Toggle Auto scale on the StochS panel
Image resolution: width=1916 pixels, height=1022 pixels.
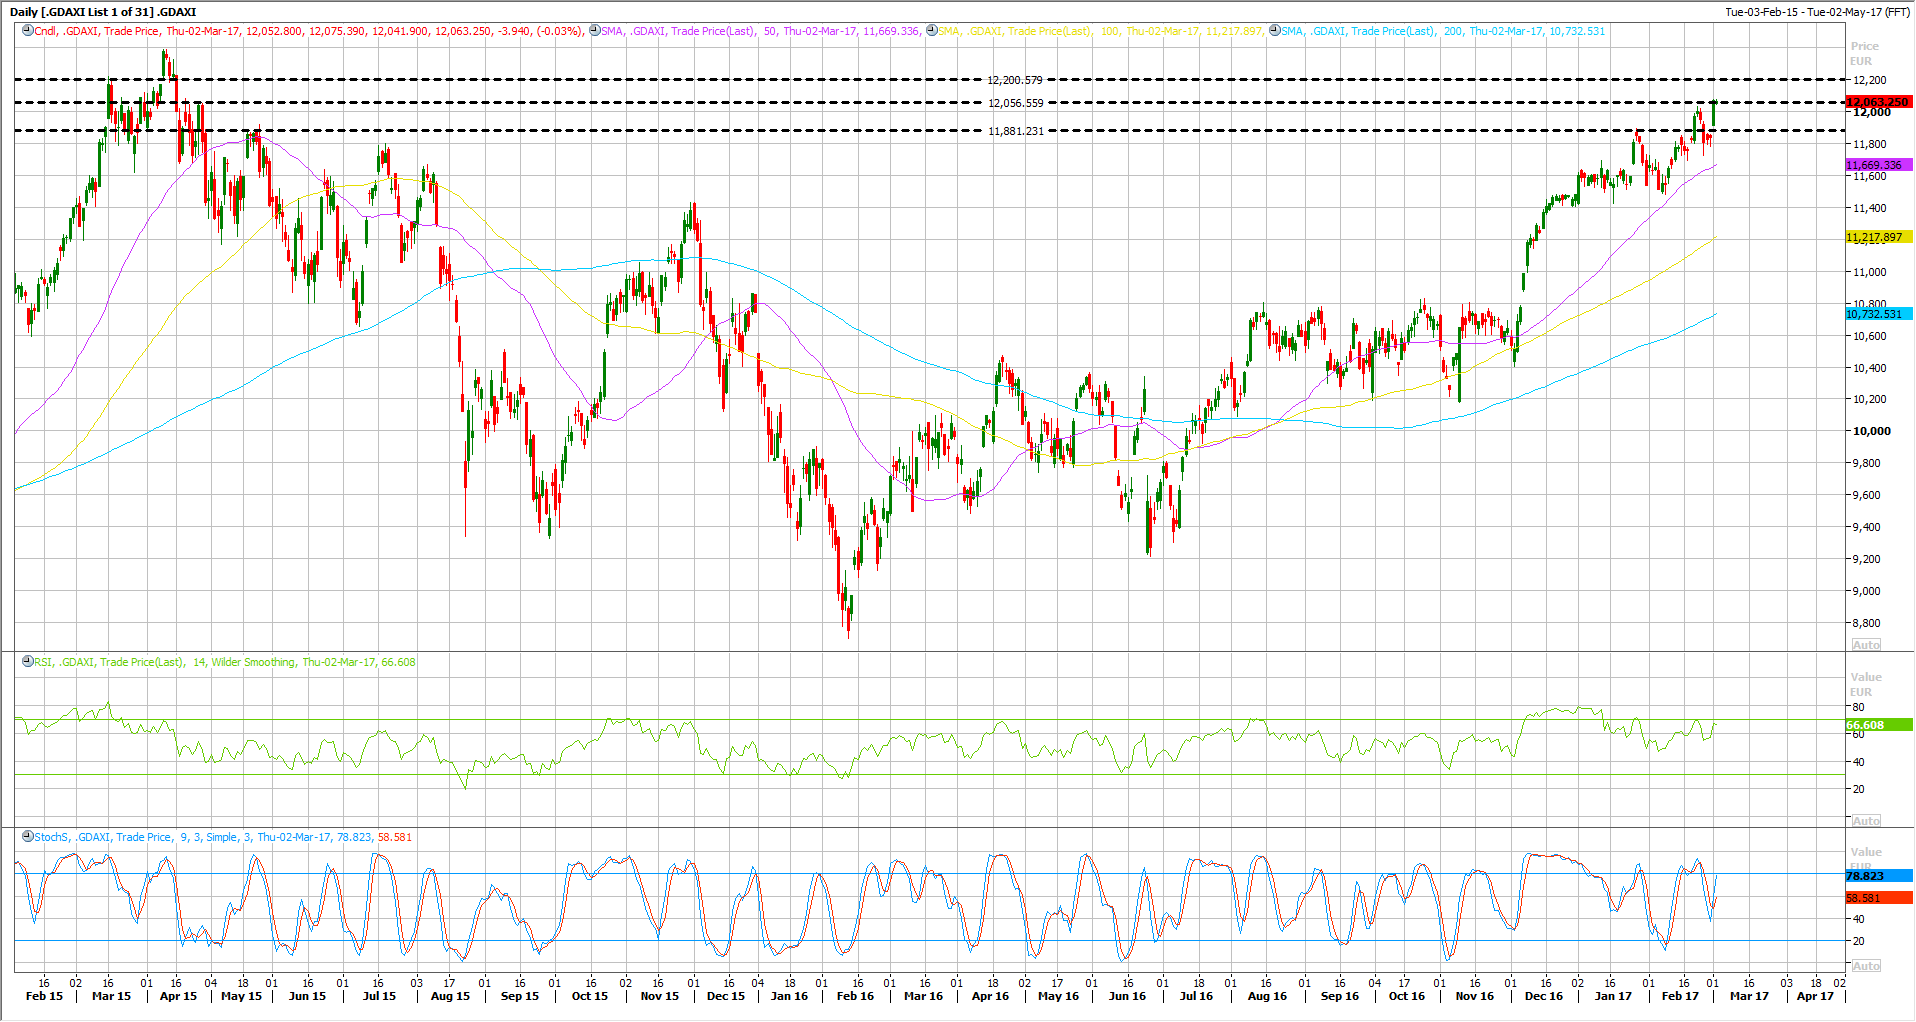[1866, 966]
